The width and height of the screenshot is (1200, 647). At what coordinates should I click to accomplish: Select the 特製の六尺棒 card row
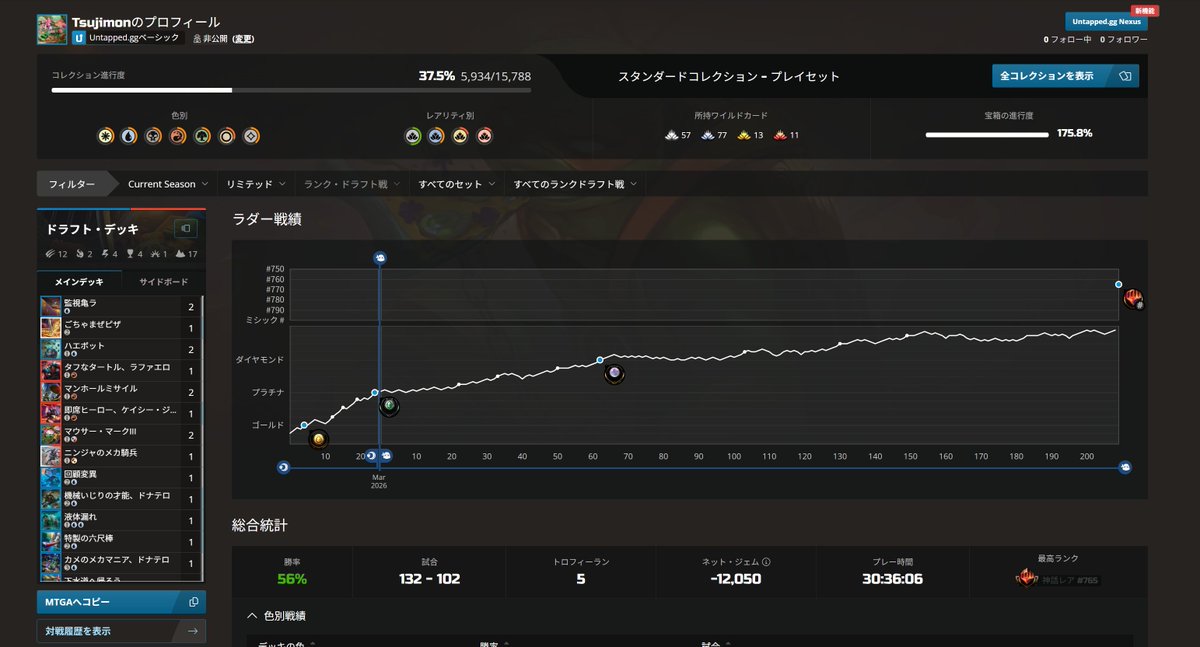click(x=120, y=541)
